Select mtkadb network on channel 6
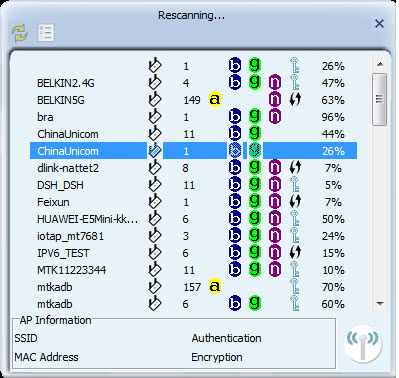 193,304
